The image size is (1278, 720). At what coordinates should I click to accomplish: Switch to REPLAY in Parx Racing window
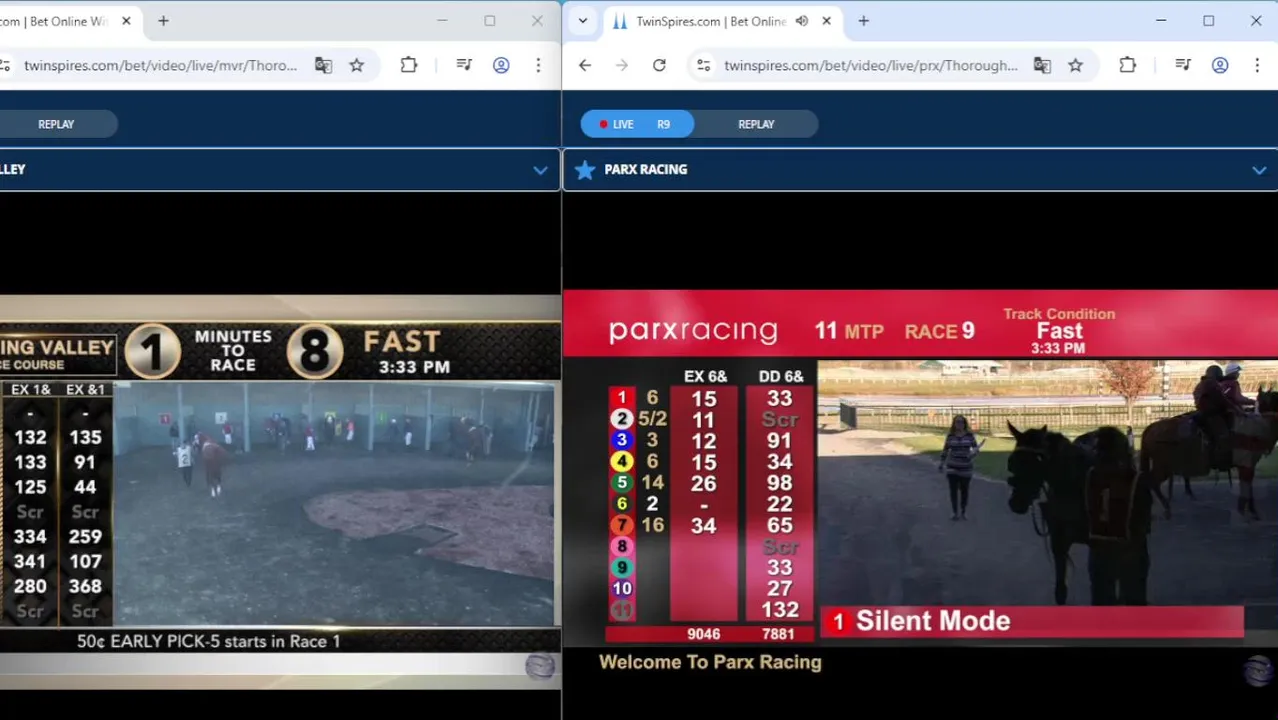coord(756,124)
